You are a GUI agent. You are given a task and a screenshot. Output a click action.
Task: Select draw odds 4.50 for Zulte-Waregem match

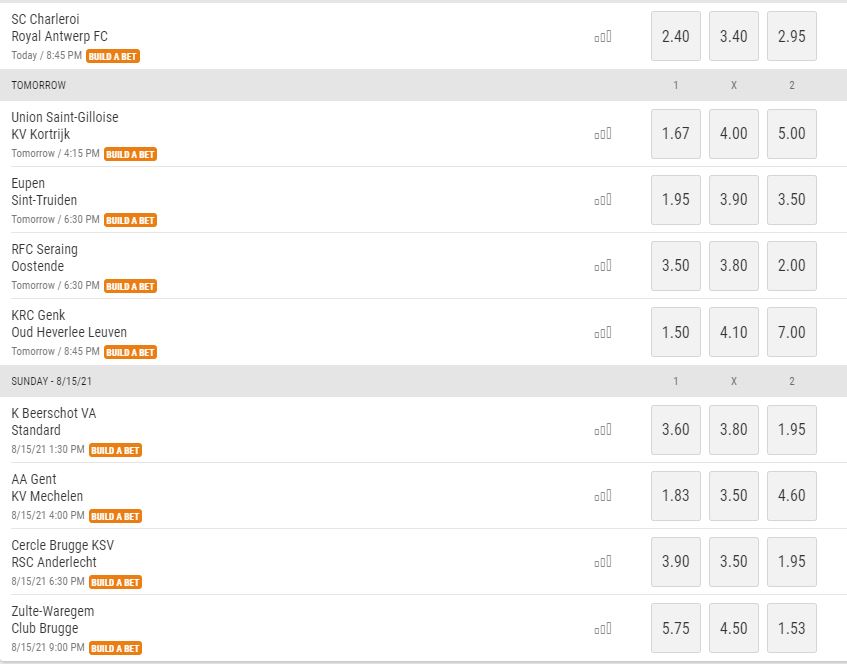[734, 628]
